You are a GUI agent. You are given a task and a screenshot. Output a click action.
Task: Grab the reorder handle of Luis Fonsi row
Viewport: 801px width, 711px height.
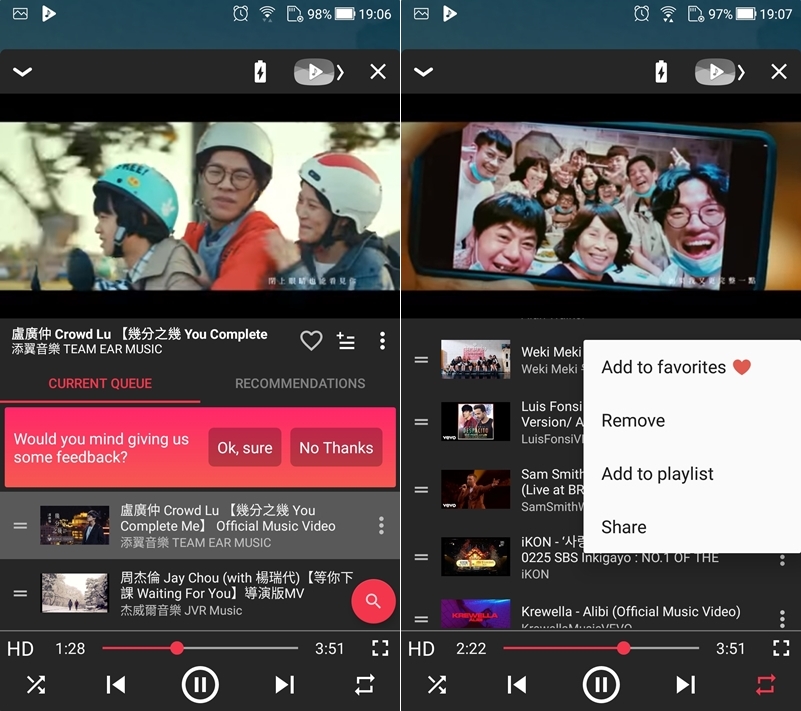(421, 422)
